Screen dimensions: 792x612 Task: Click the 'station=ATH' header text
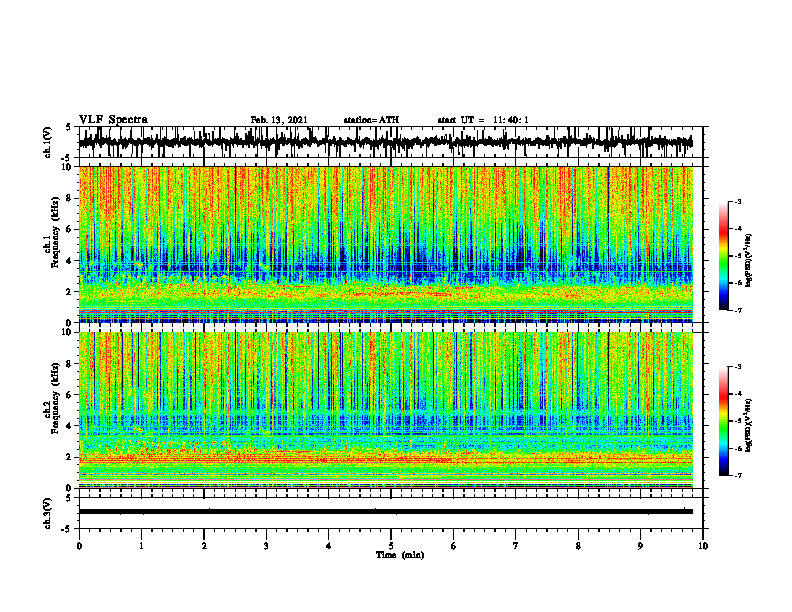point(371,120)
